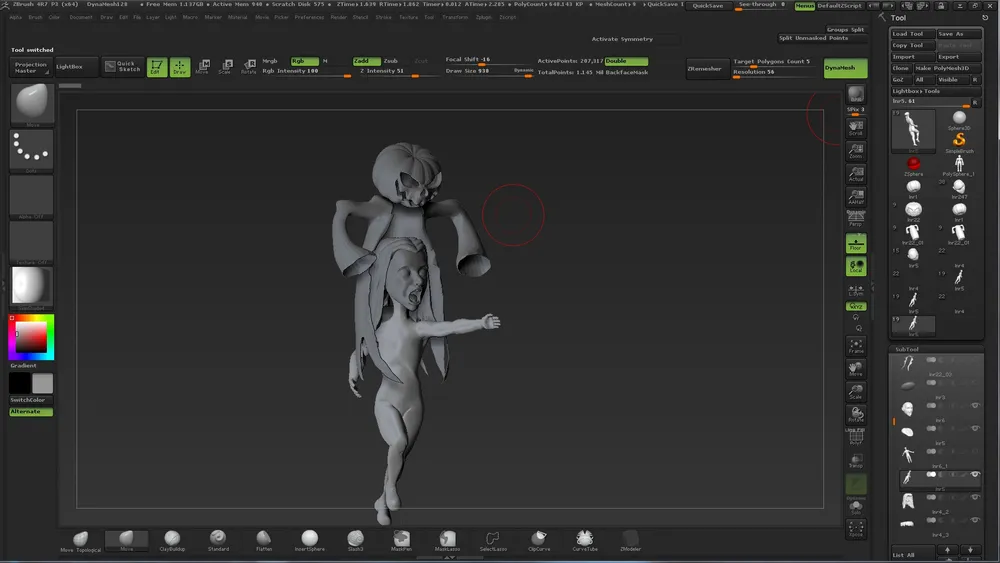Click the Scale transform mode icon
The height and width of the screenshot is (563, 1000).
226,67
